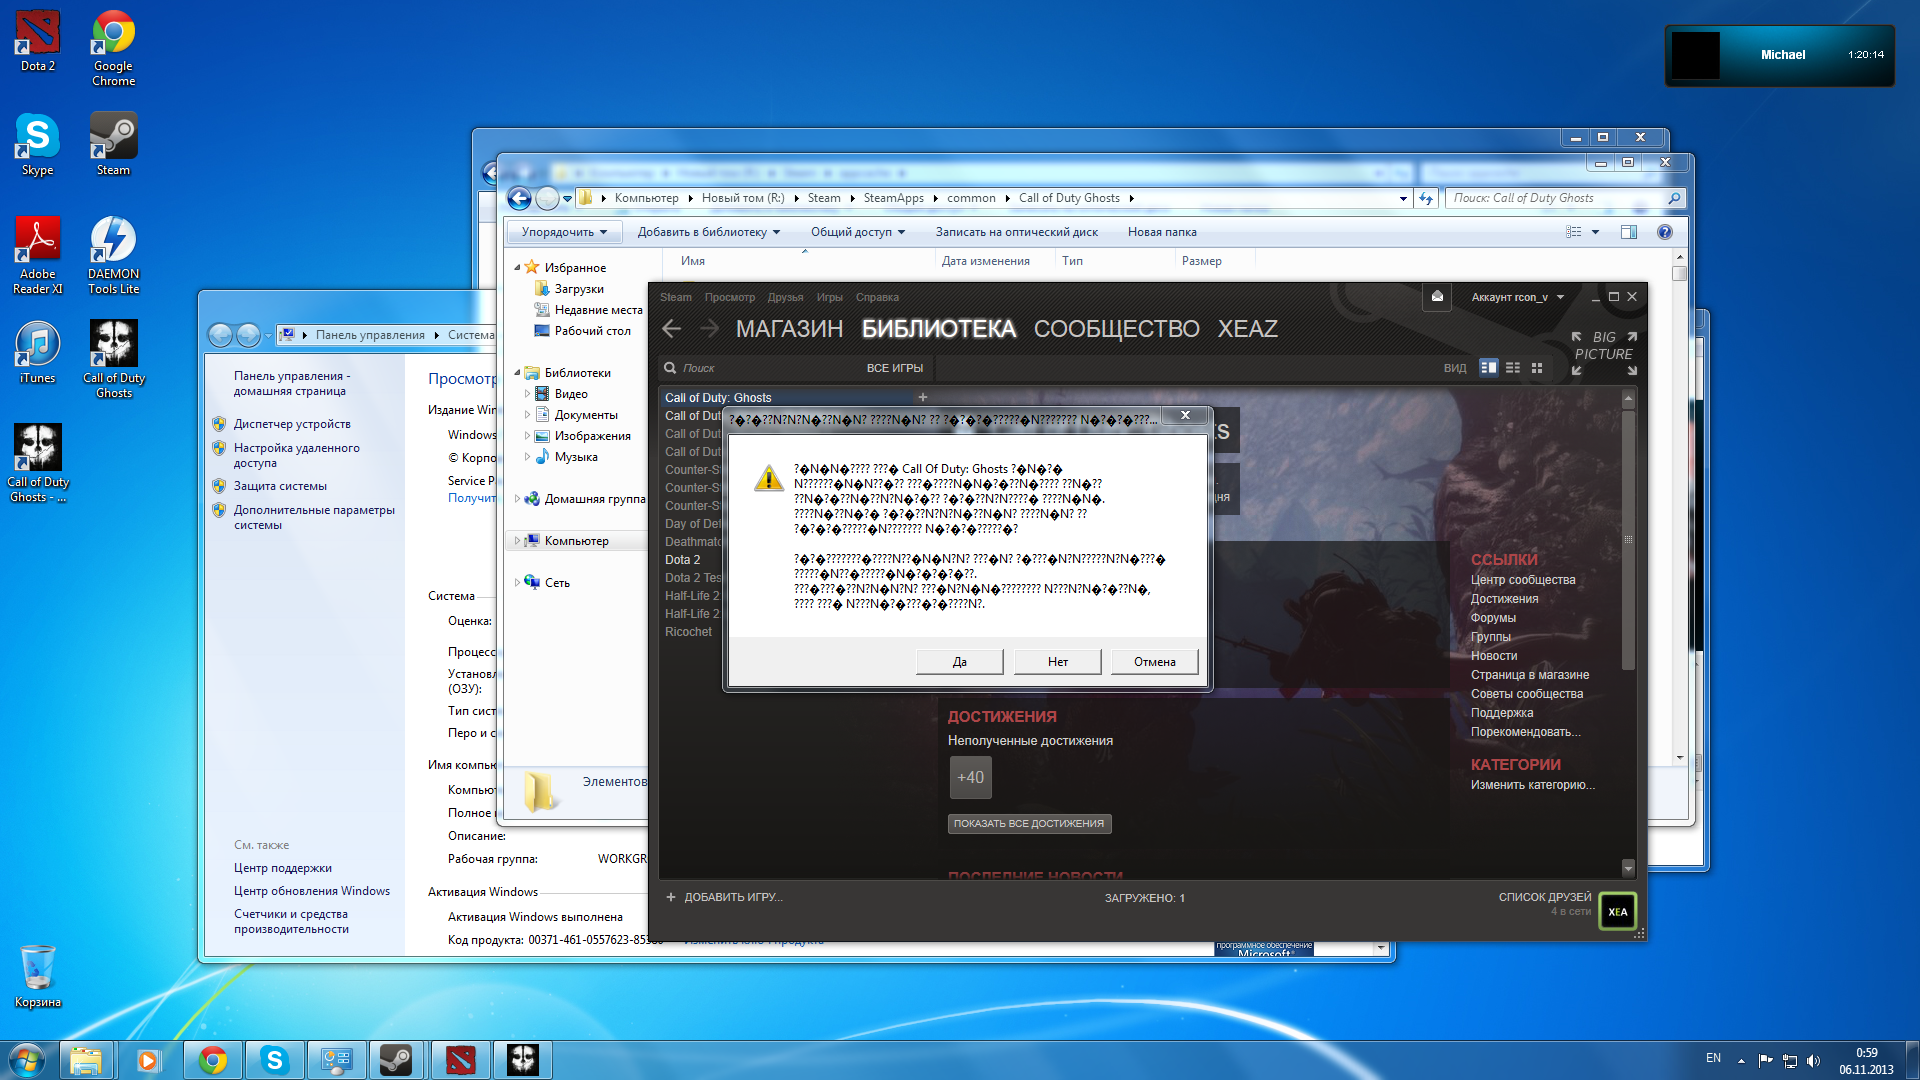Select Компьютер in Explorer tree

[576, 541]
